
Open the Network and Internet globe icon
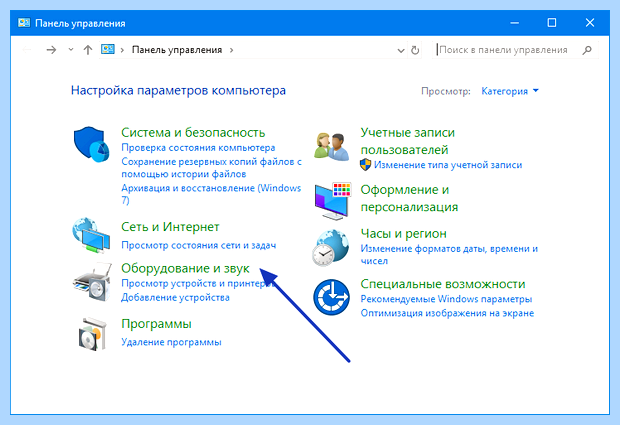91,235
